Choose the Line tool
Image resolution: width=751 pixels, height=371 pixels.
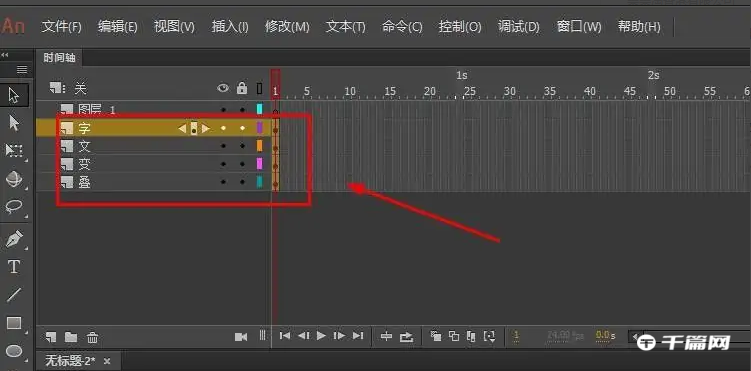click(x=14, y=295)
